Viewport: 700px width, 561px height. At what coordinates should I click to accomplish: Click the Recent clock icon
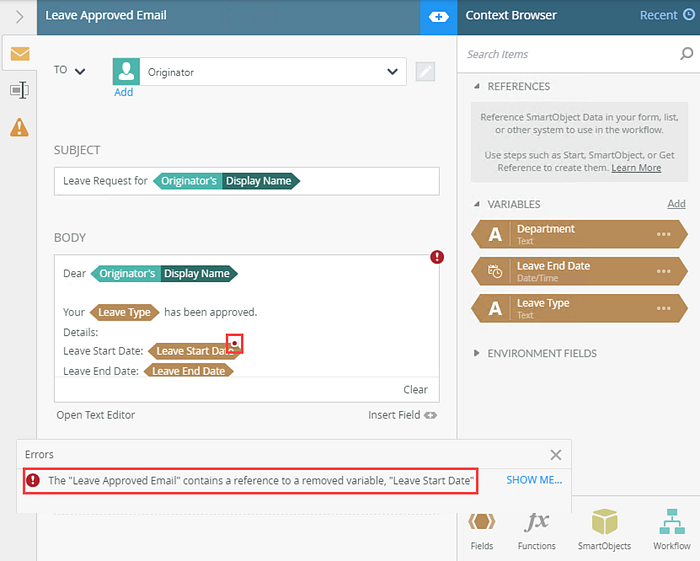pyautogui.click(x=689, y=15)
